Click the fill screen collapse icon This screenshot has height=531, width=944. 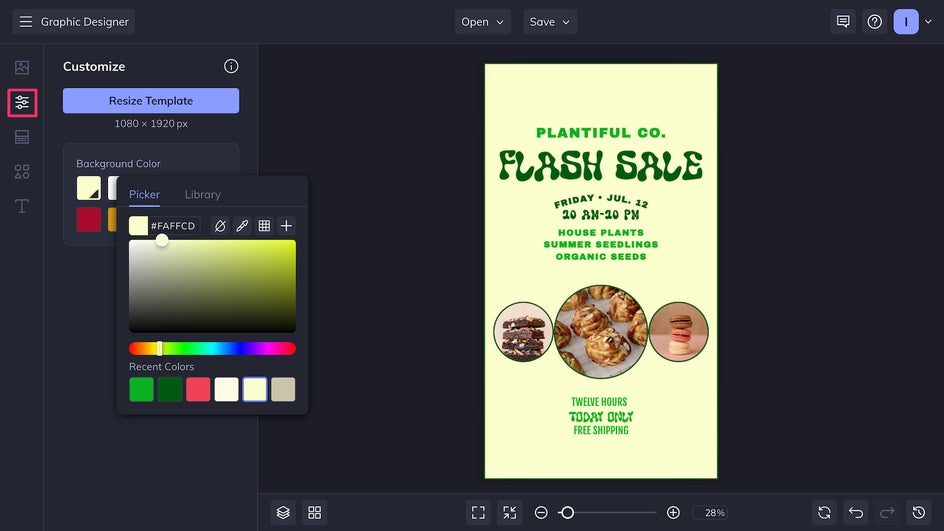[509, 512]
